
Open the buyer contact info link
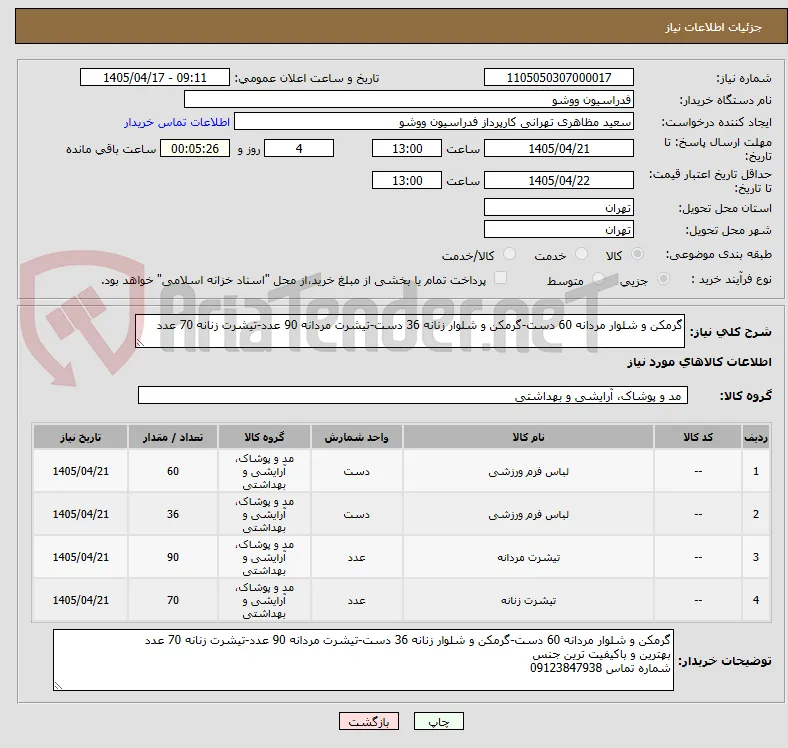[x=177, y=122]
